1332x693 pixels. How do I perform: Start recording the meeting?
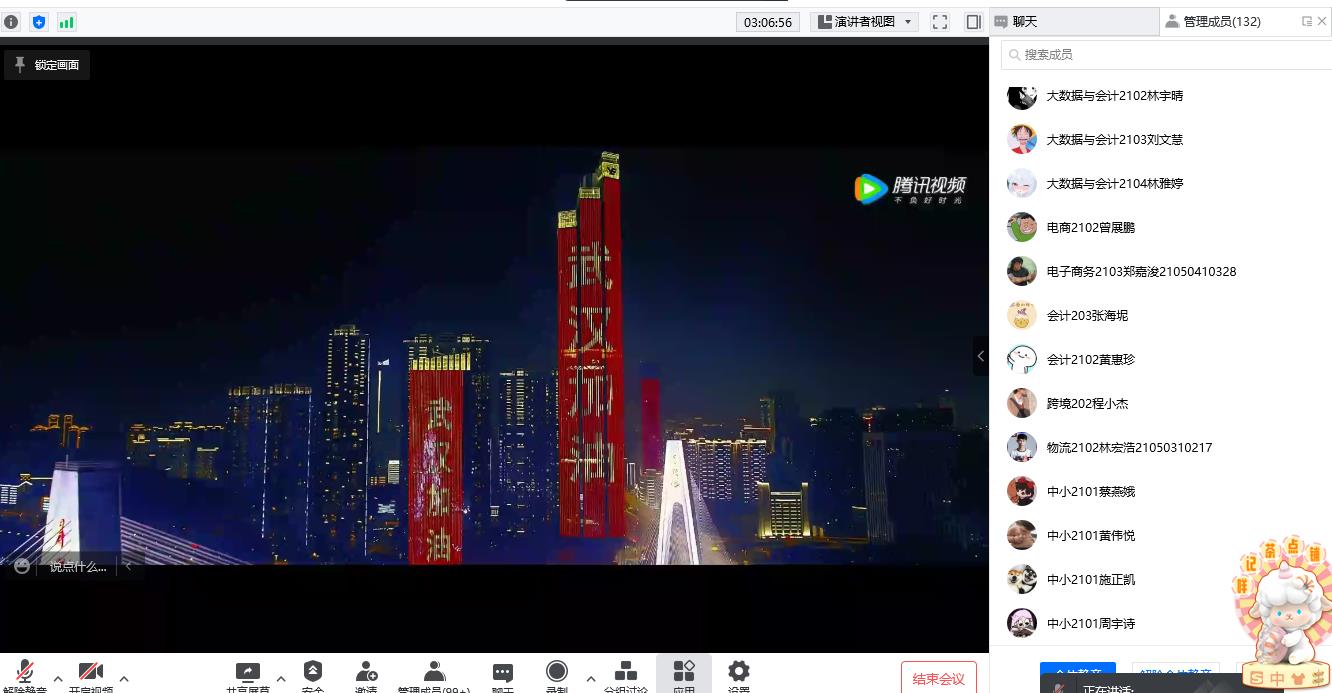pyautogui.click(x=557, y=672)
